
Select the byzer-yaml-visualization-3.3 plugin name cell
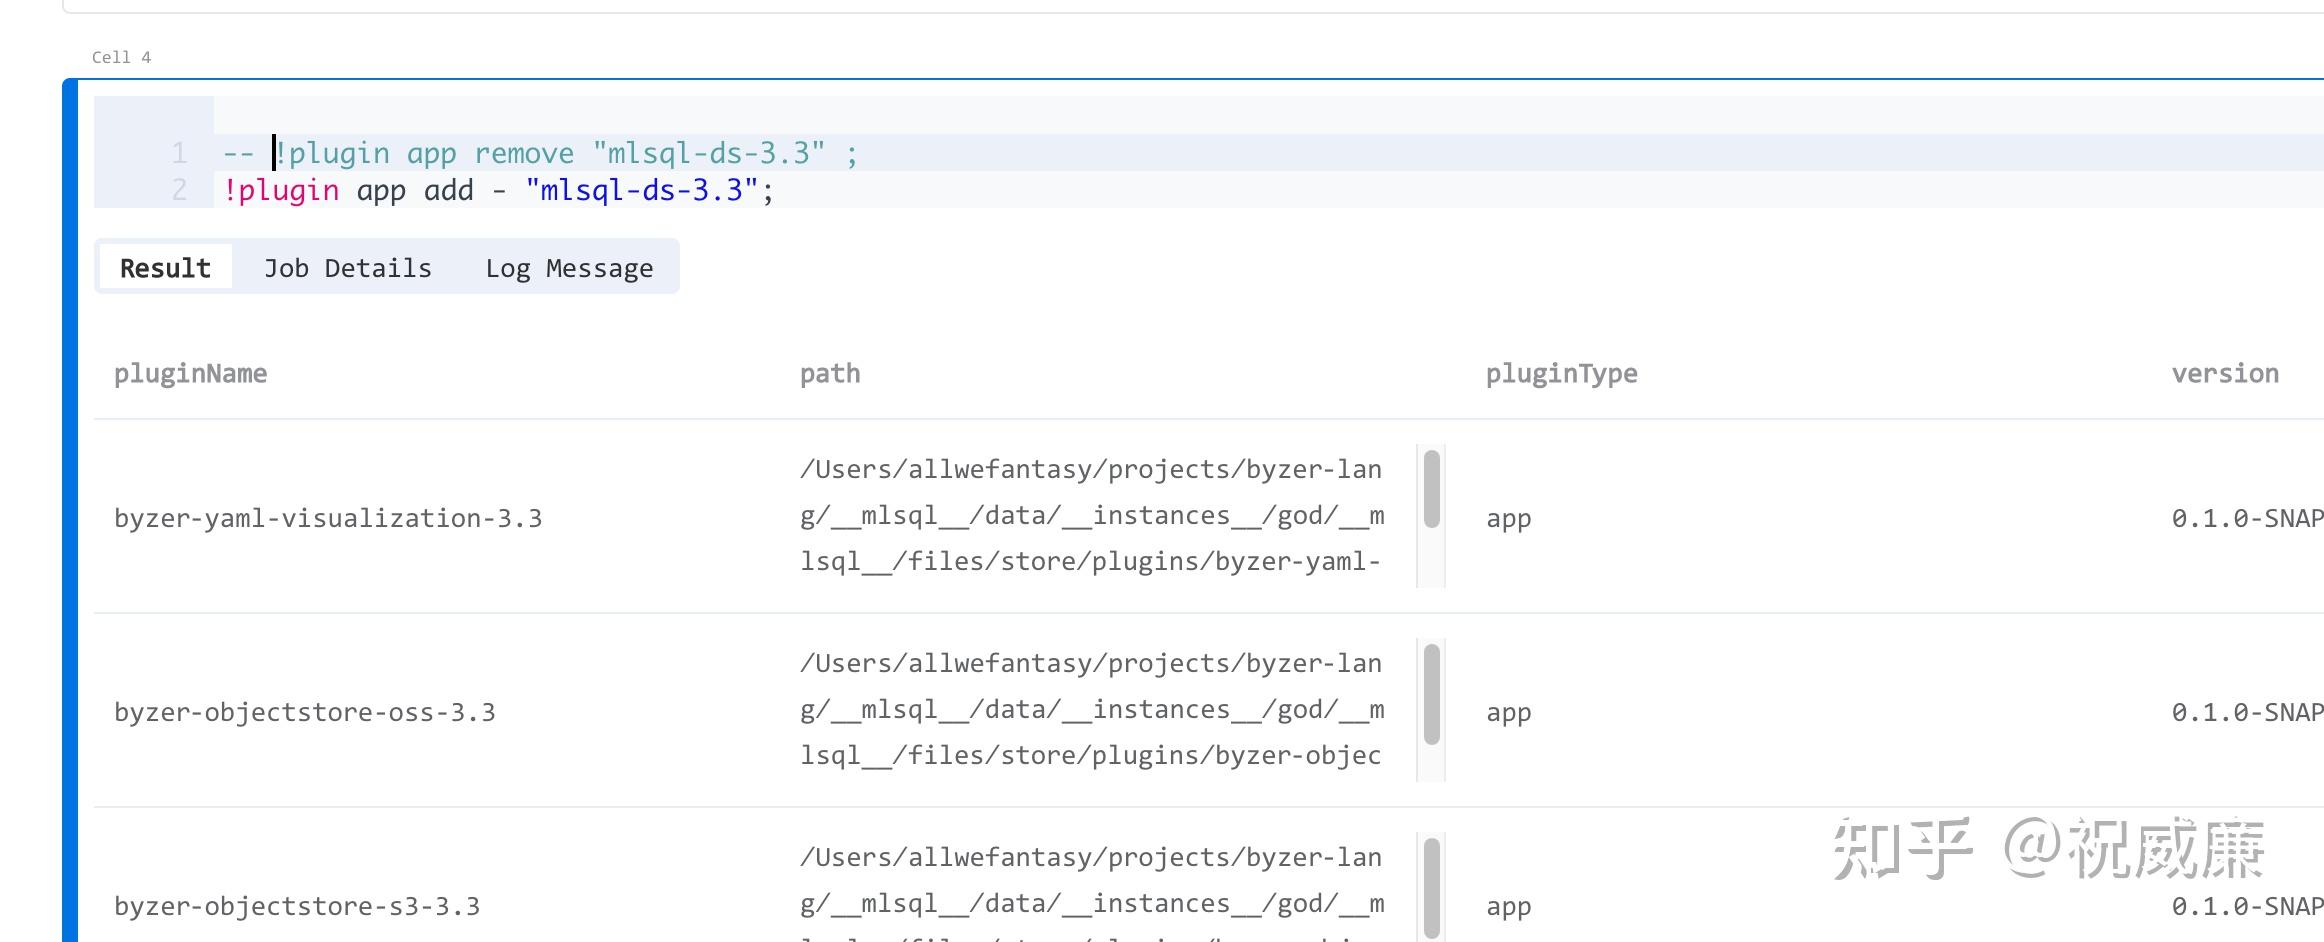(x=328, y=518)
